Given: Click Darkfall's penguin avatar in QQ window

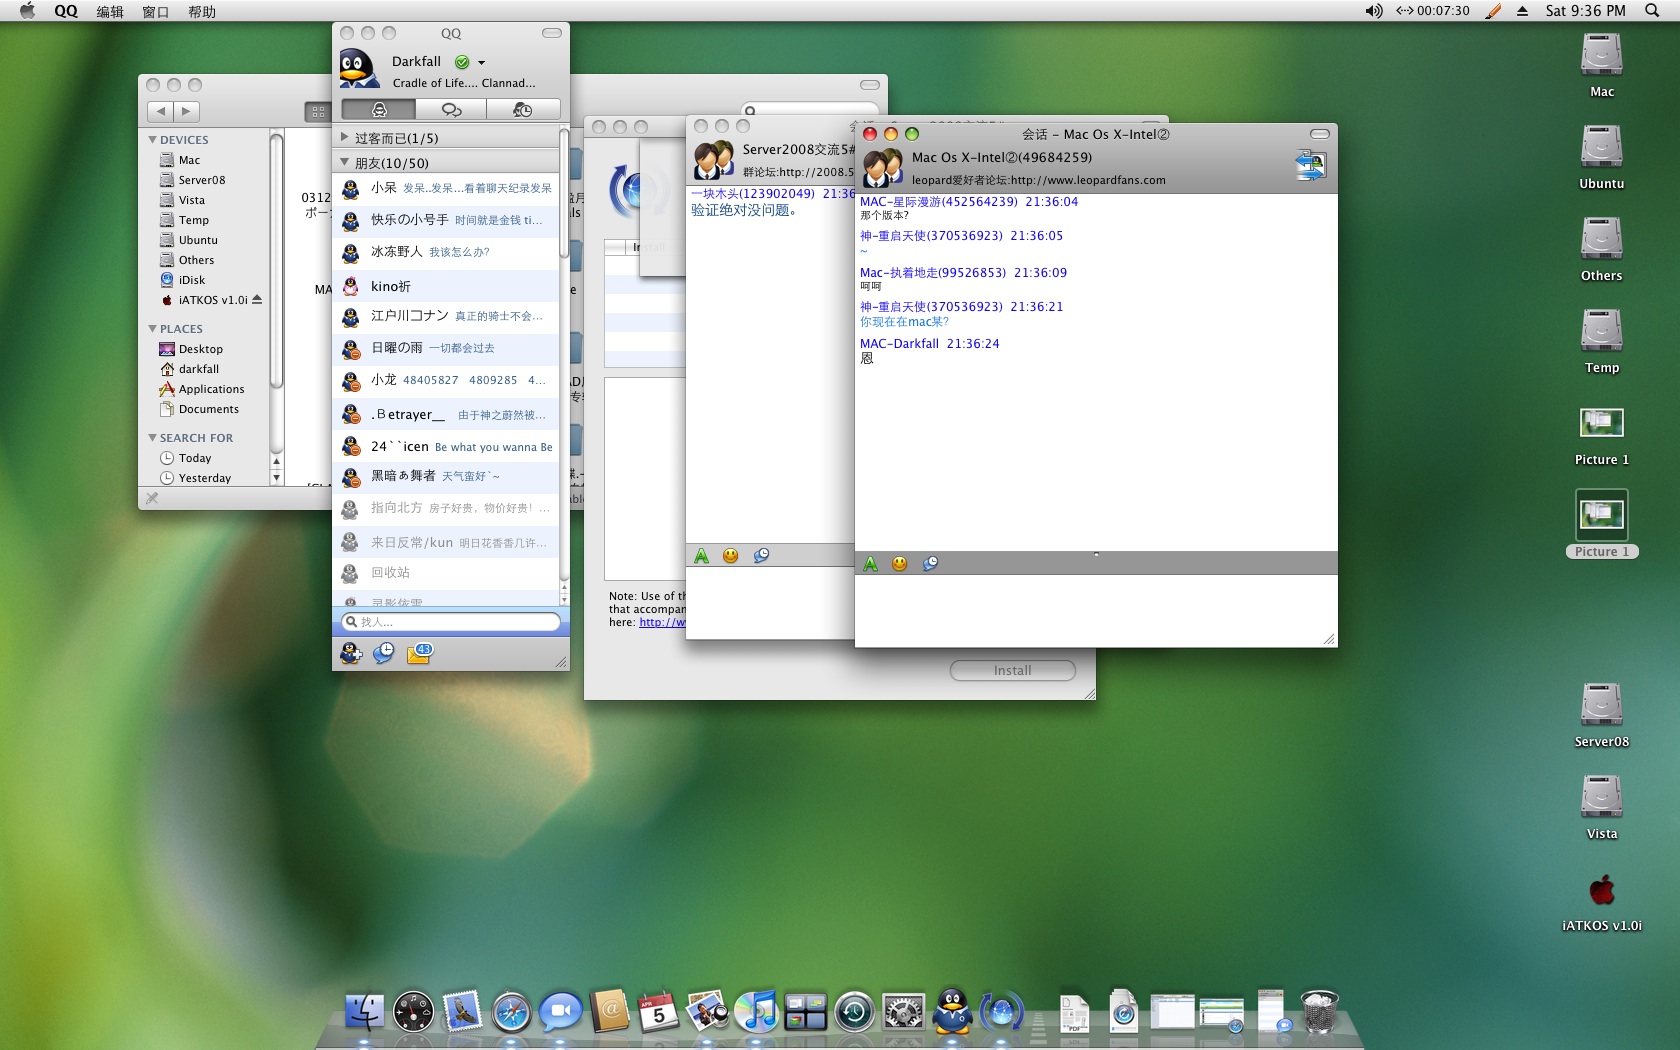Looking at the screenshot, I should [358, 69].
